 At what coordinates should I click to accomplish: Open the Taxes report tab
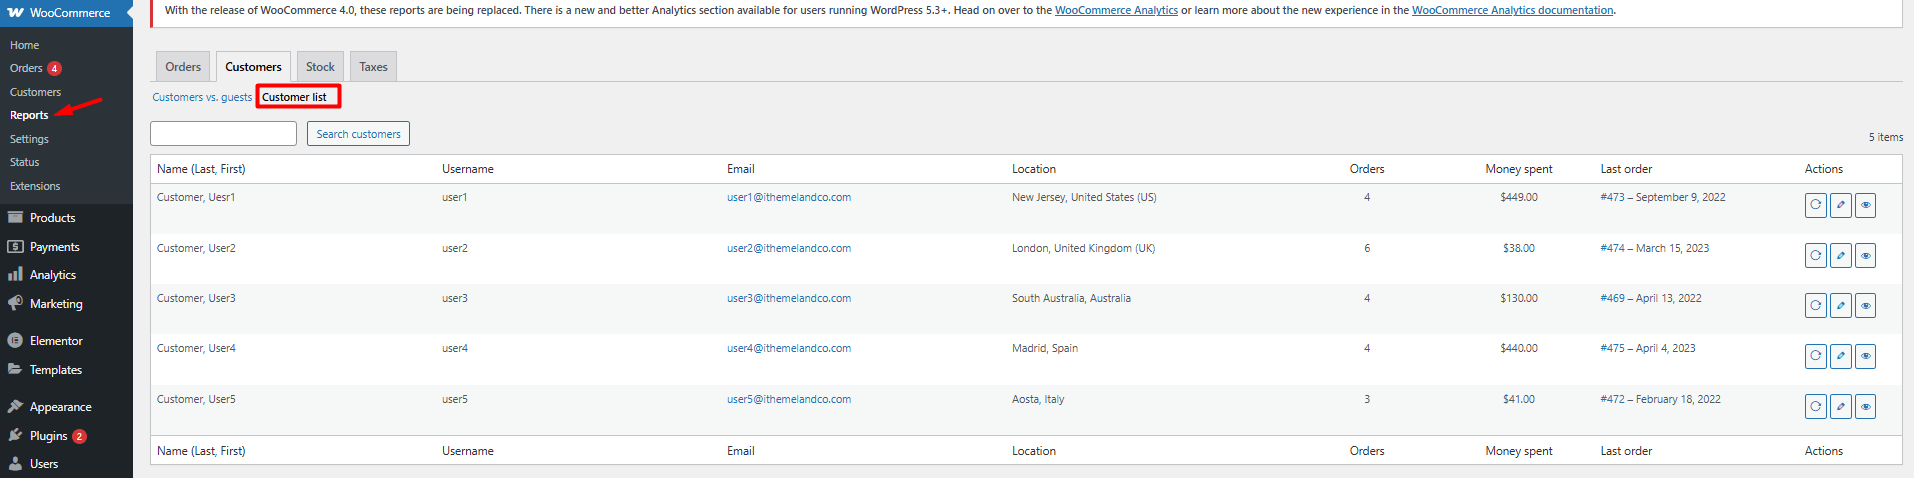[373, 66]
